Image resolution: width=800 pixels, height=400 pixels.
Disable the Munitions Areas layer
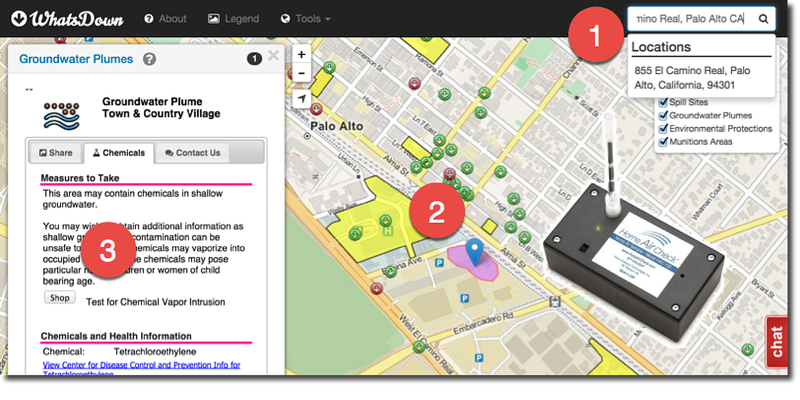pyautogui.click(x=661, y=141)
